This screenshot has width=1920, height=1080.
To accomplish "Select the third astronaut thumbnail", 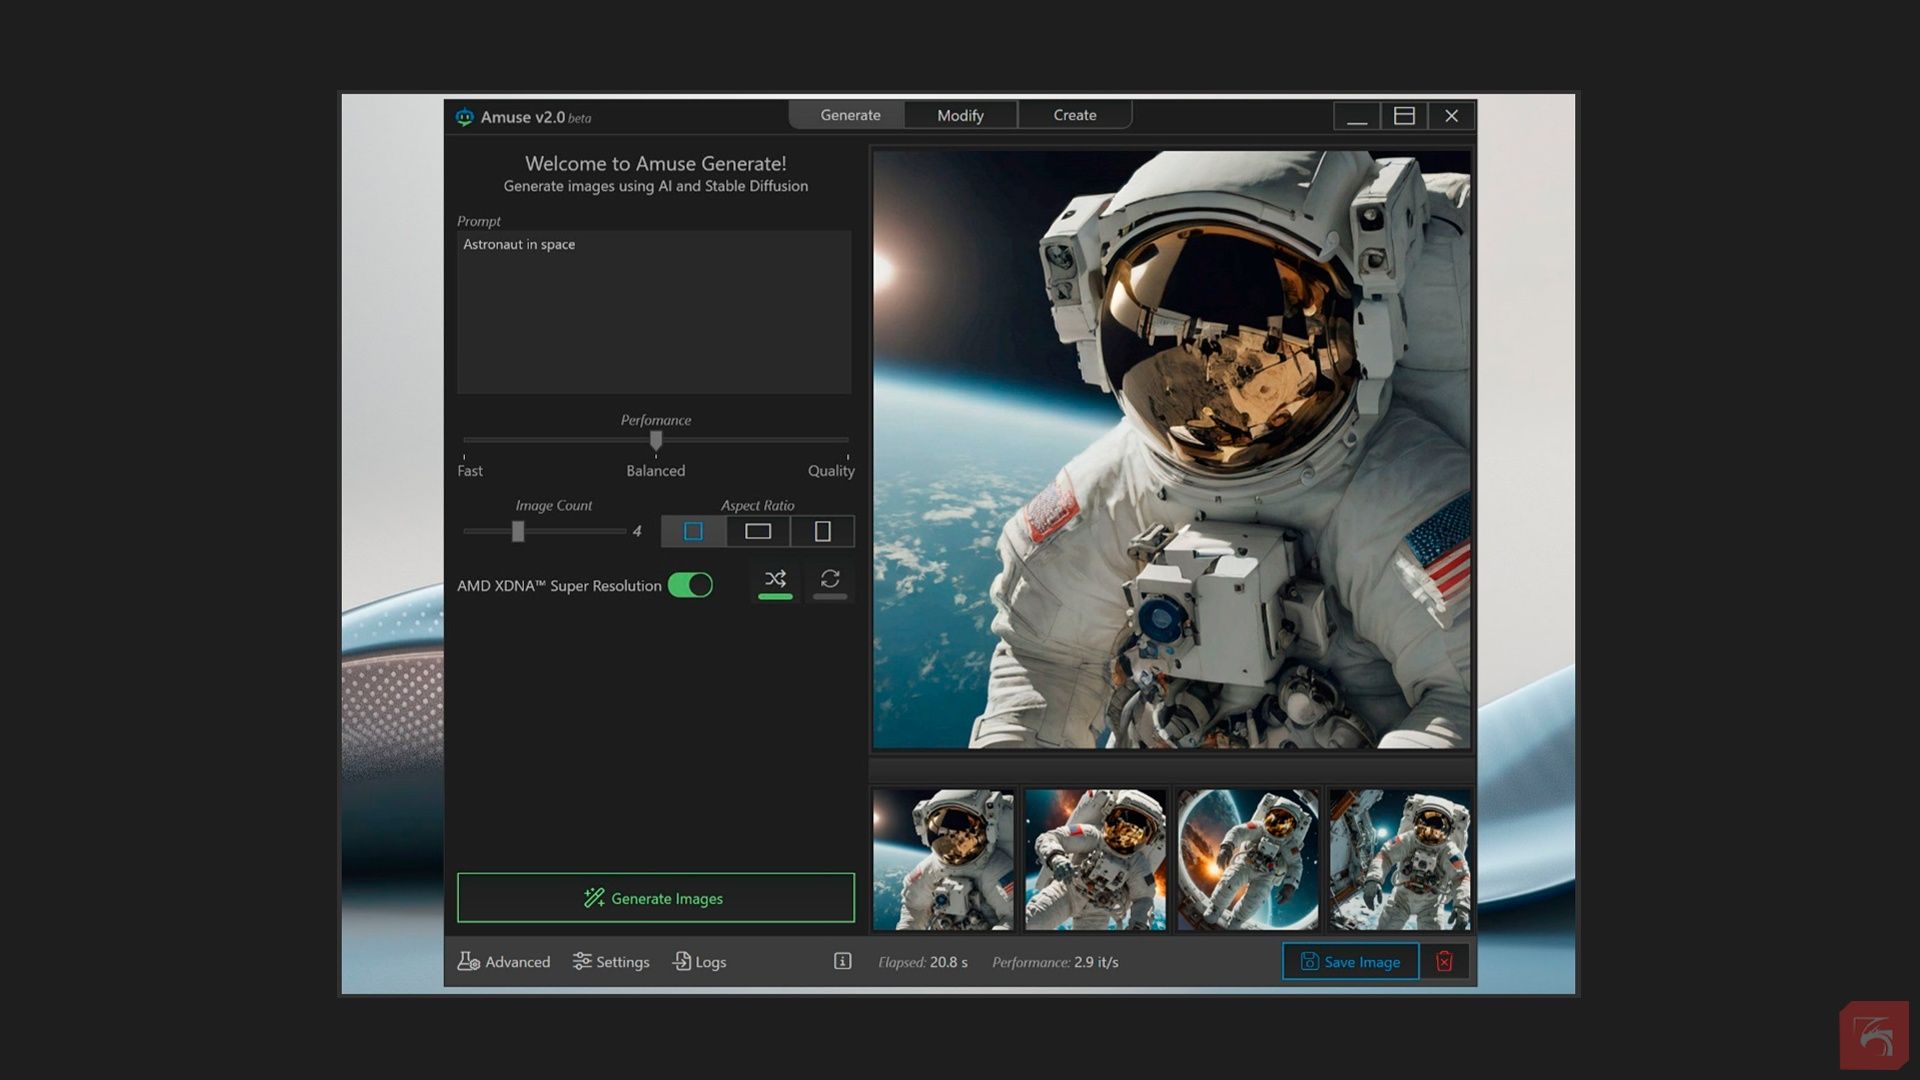I will (1247, 859).
